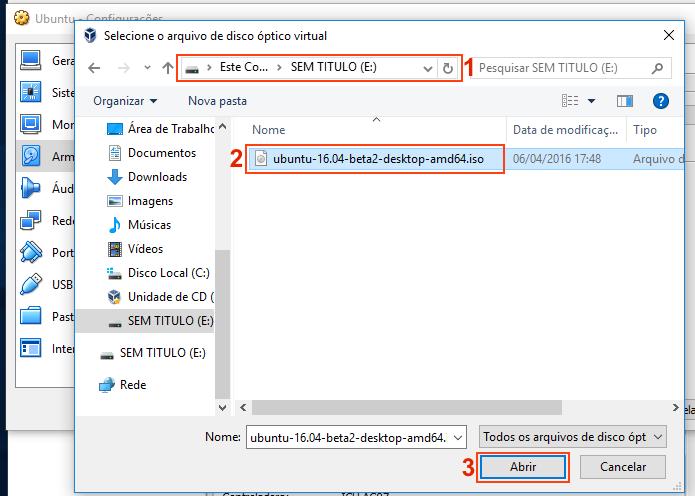
Task: Click the horizontal scrollbar right arrow
Action: coord(675,407)
